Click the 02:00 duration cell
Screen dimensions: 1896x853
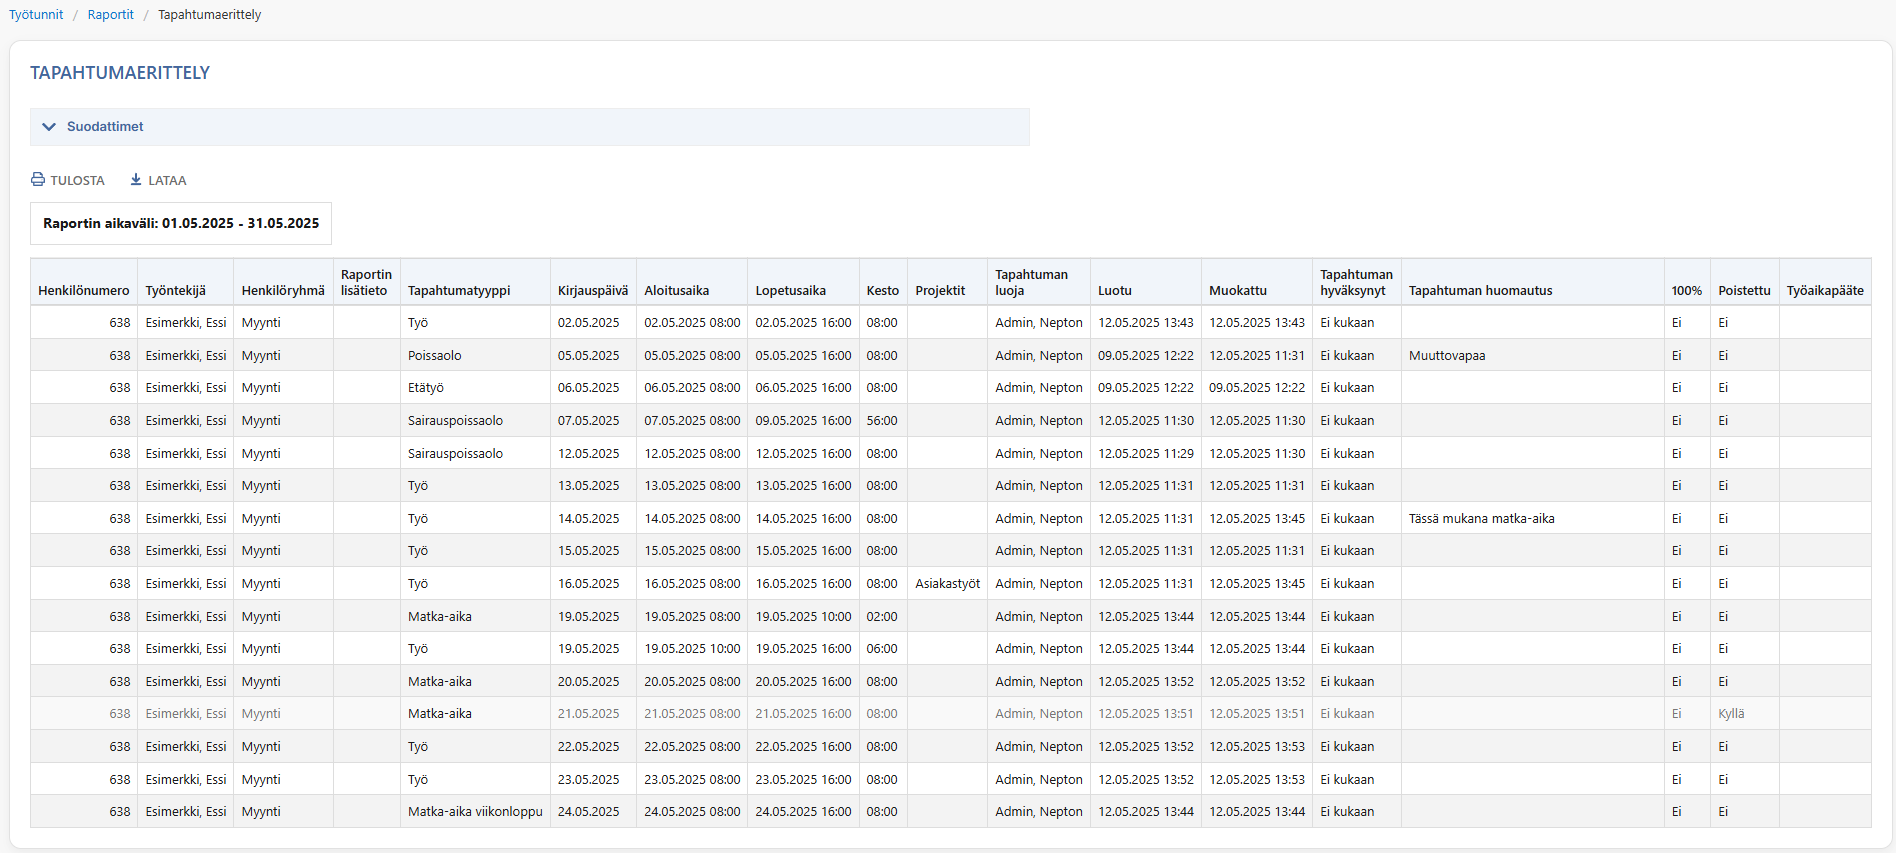[x=882, y=617]
